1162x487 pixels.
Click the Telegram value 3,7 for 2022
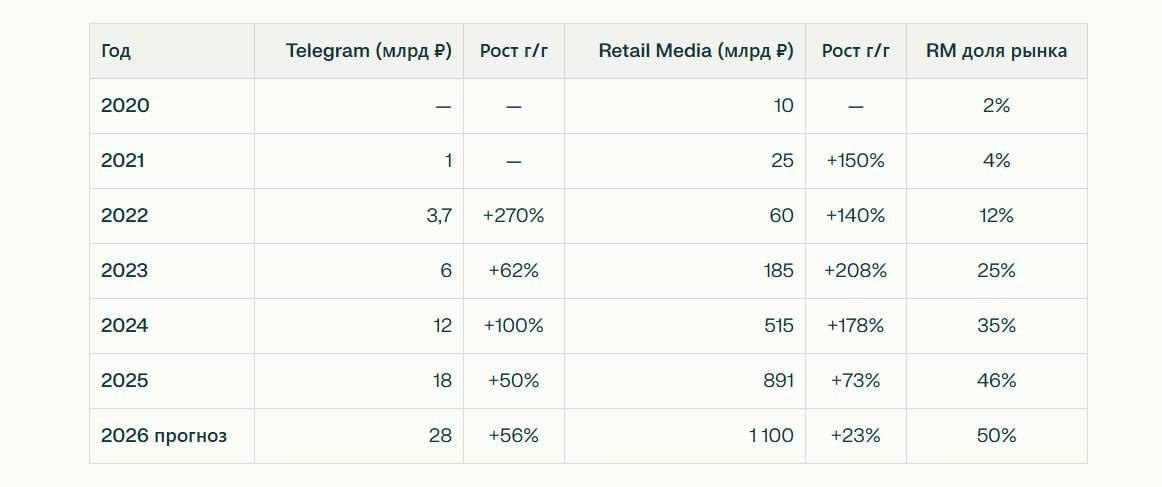tap(439, 216)
